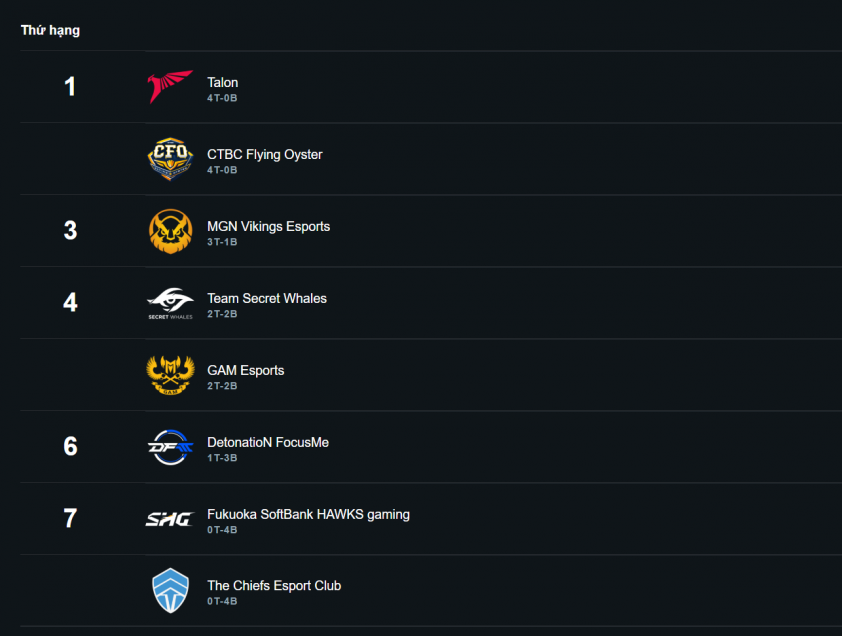Click GAM Esports team name
Viewport: 842px width, 636px height.
coord(245,370)
